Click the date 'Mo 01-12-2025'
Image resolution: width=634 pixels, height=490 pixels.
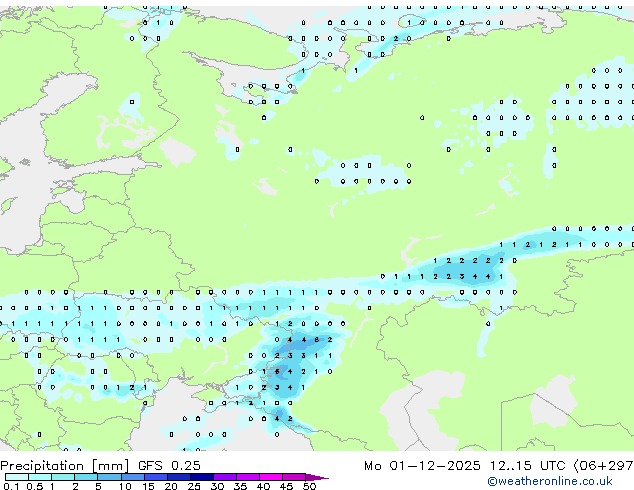click(x=422, y=466)
